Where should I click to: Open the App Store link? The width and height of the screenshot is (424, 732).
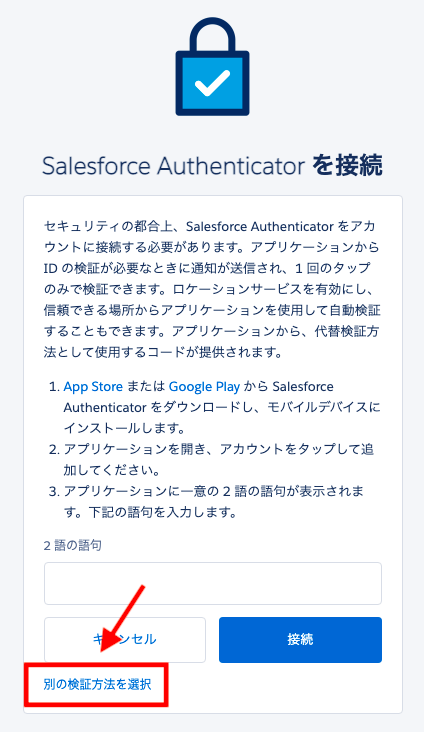click(x=93, y=387)
